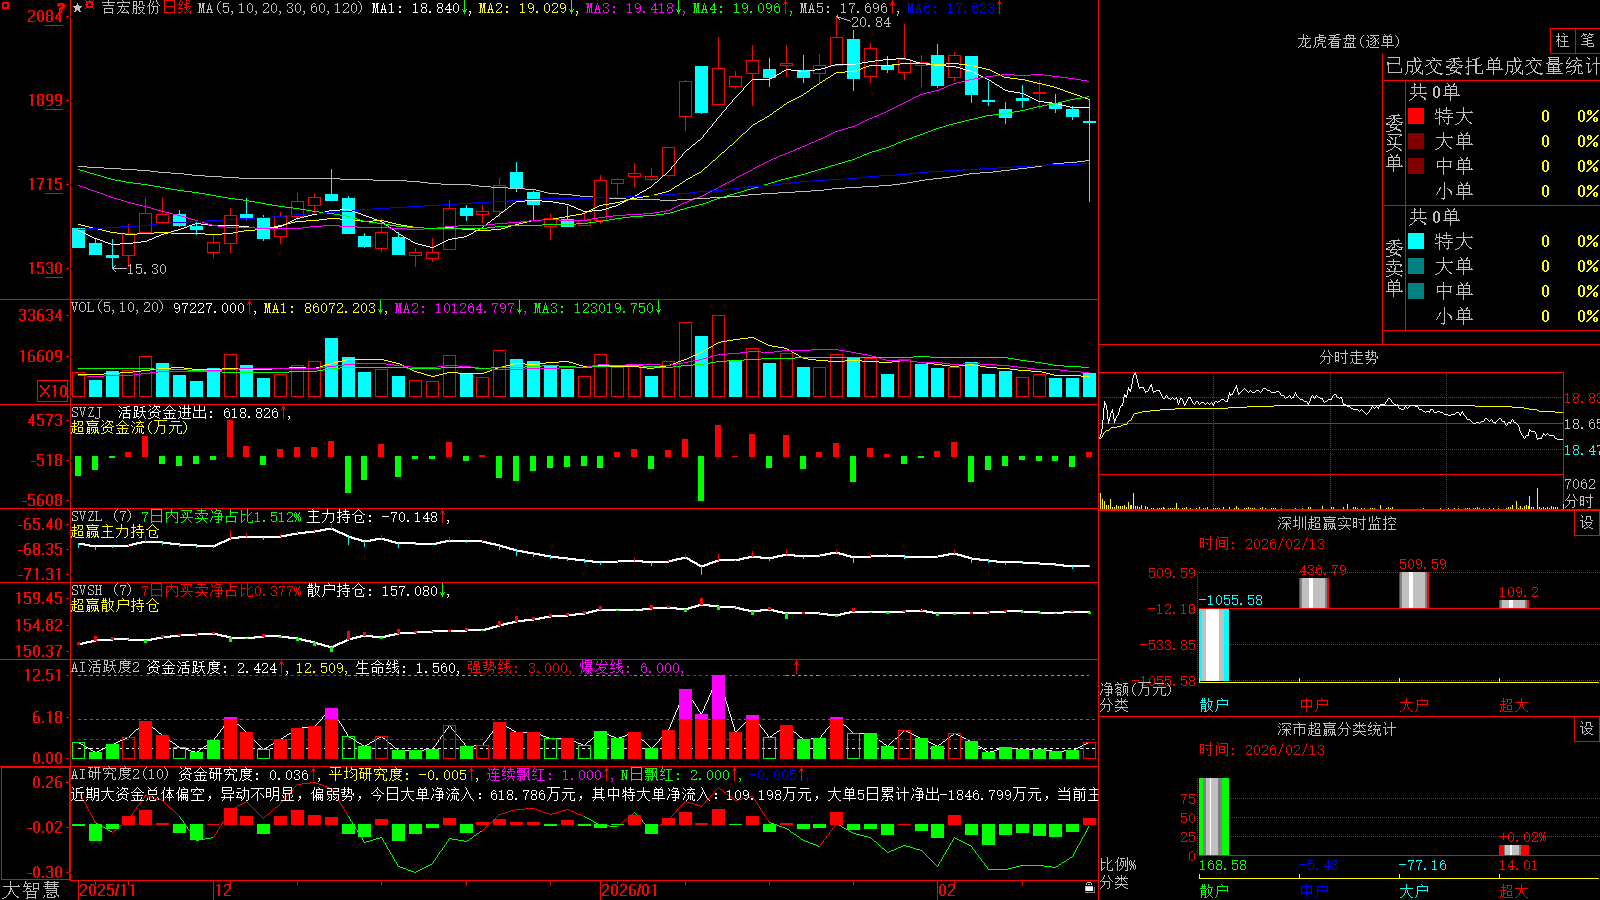Screen dimensions: 1600x900
Task: Click the X10 volume scale box
Action: point(53,391)
